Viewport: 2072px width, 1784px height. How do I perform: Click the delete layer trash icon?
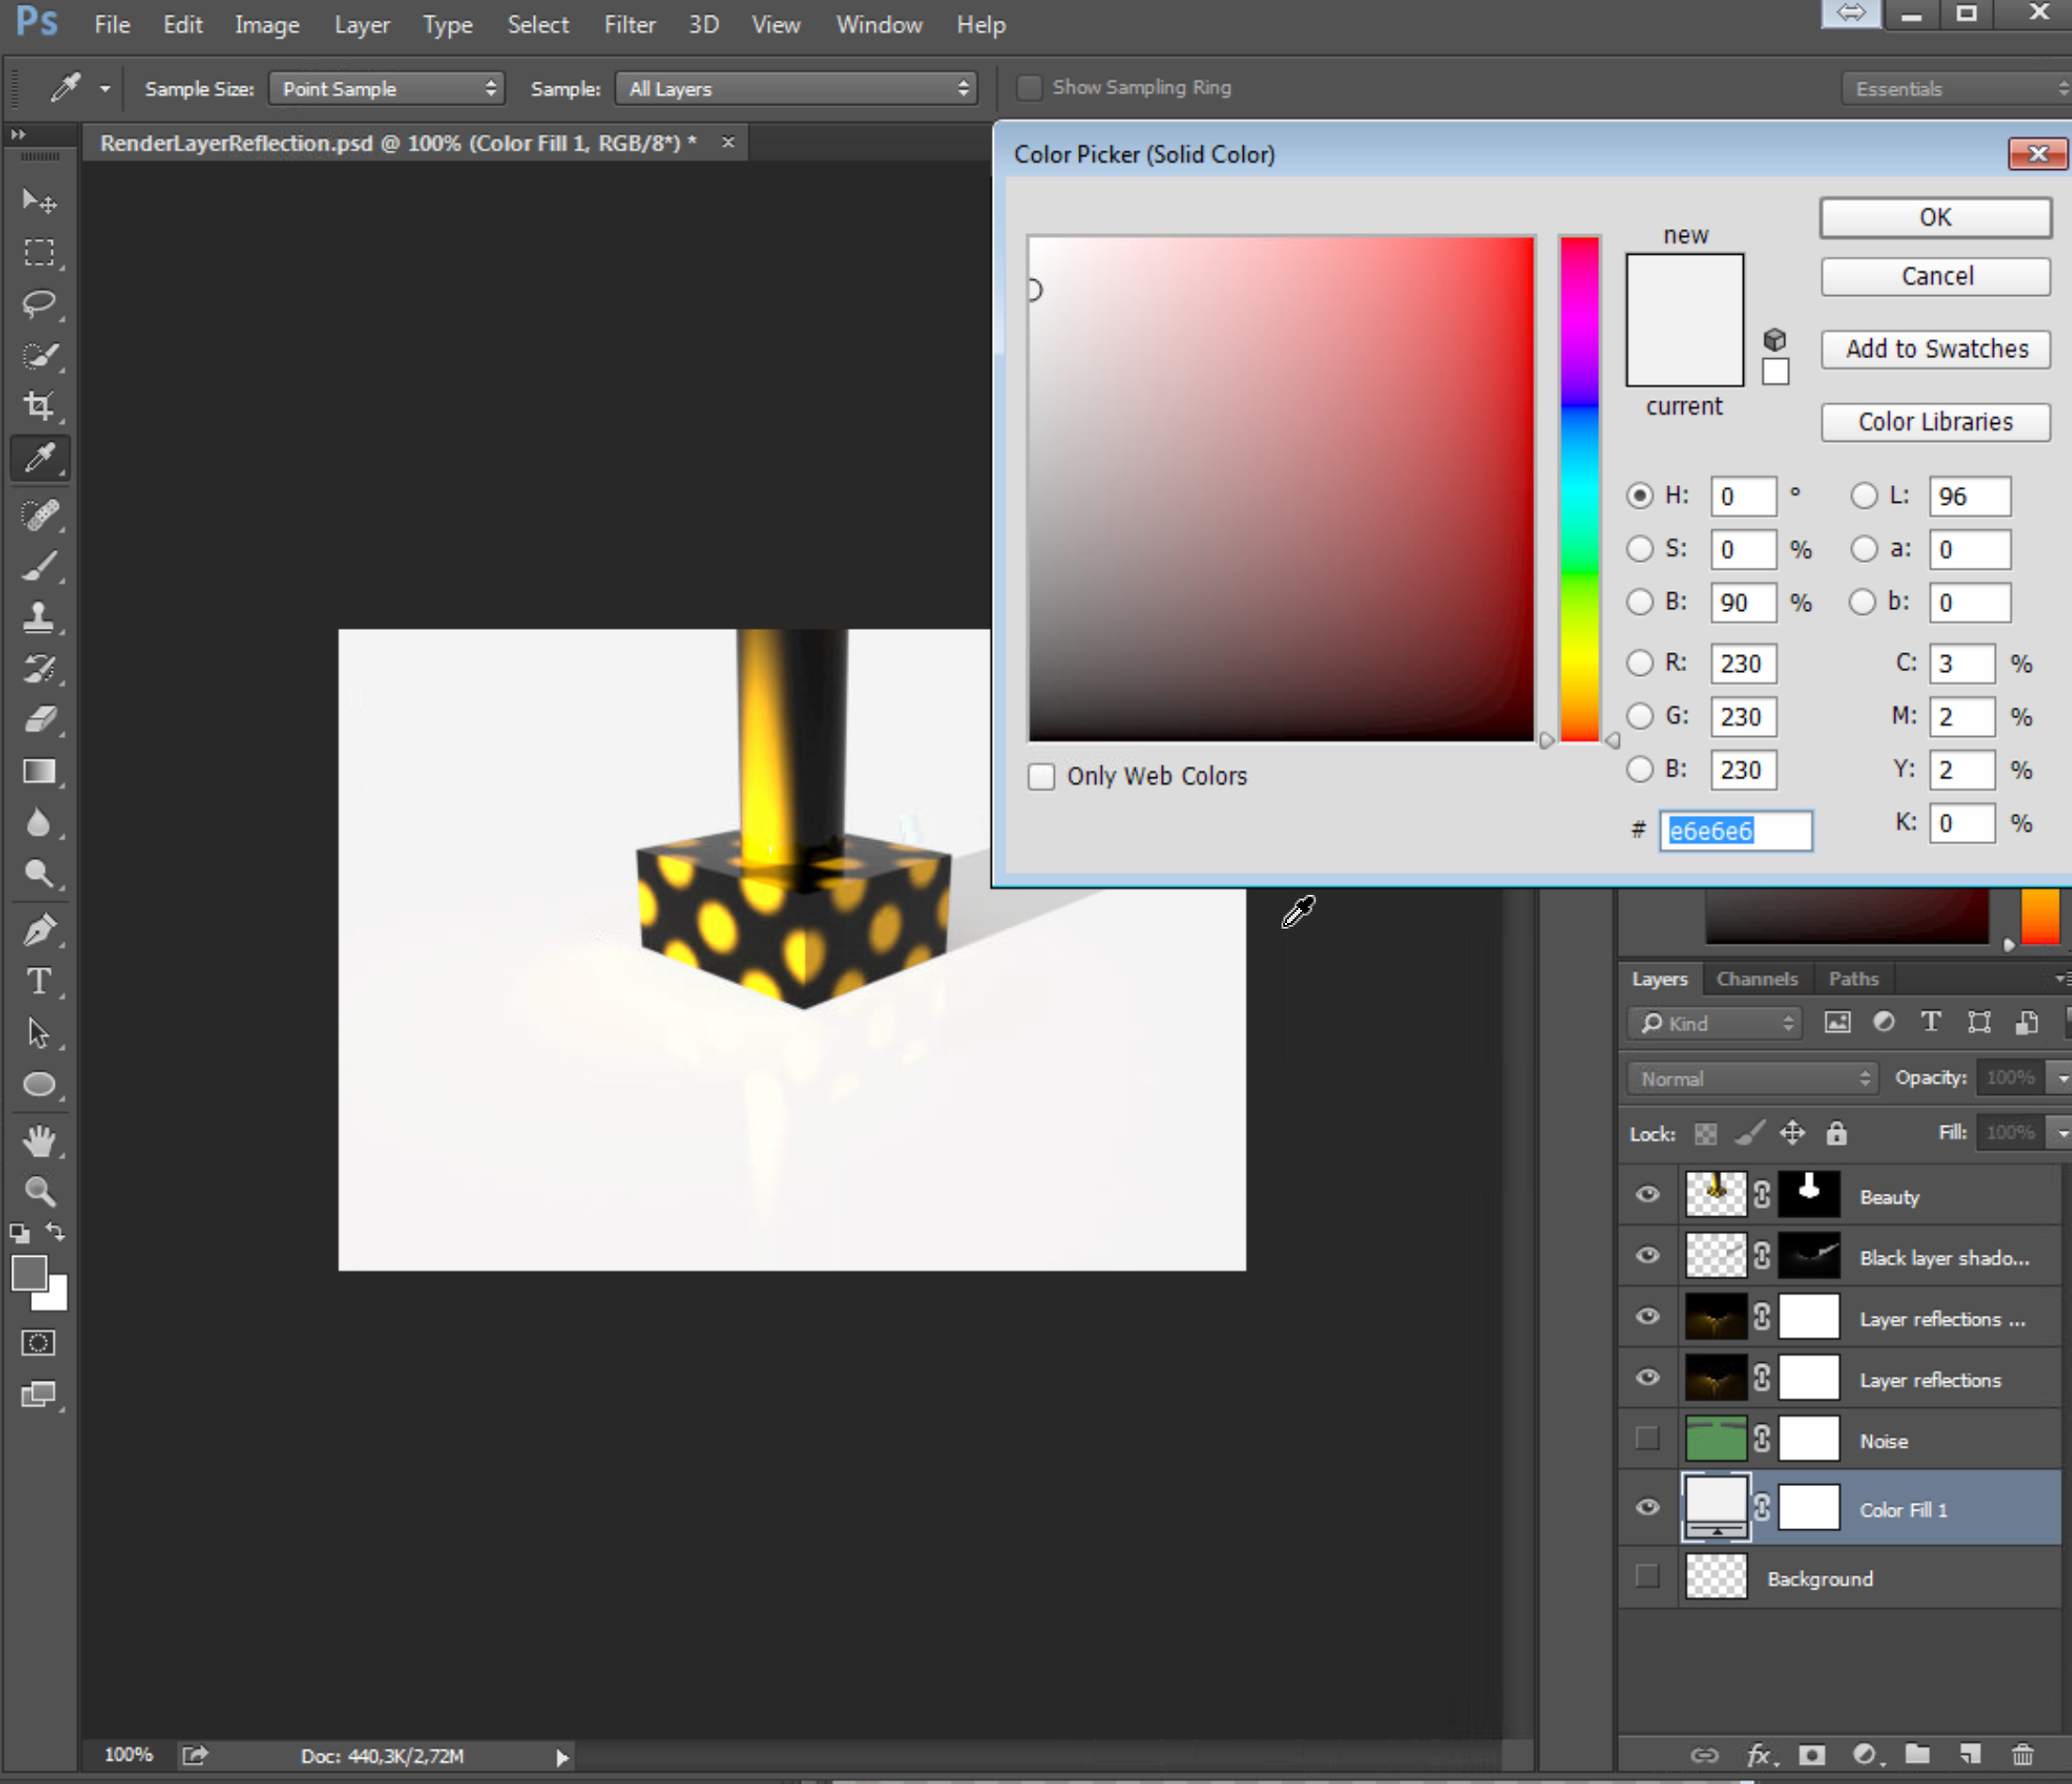click(2022, 1755)
